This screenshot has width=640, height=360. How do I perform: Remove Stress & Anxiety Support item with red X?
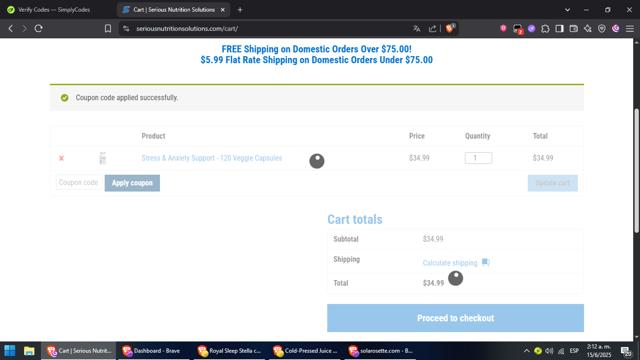[62, 158]
